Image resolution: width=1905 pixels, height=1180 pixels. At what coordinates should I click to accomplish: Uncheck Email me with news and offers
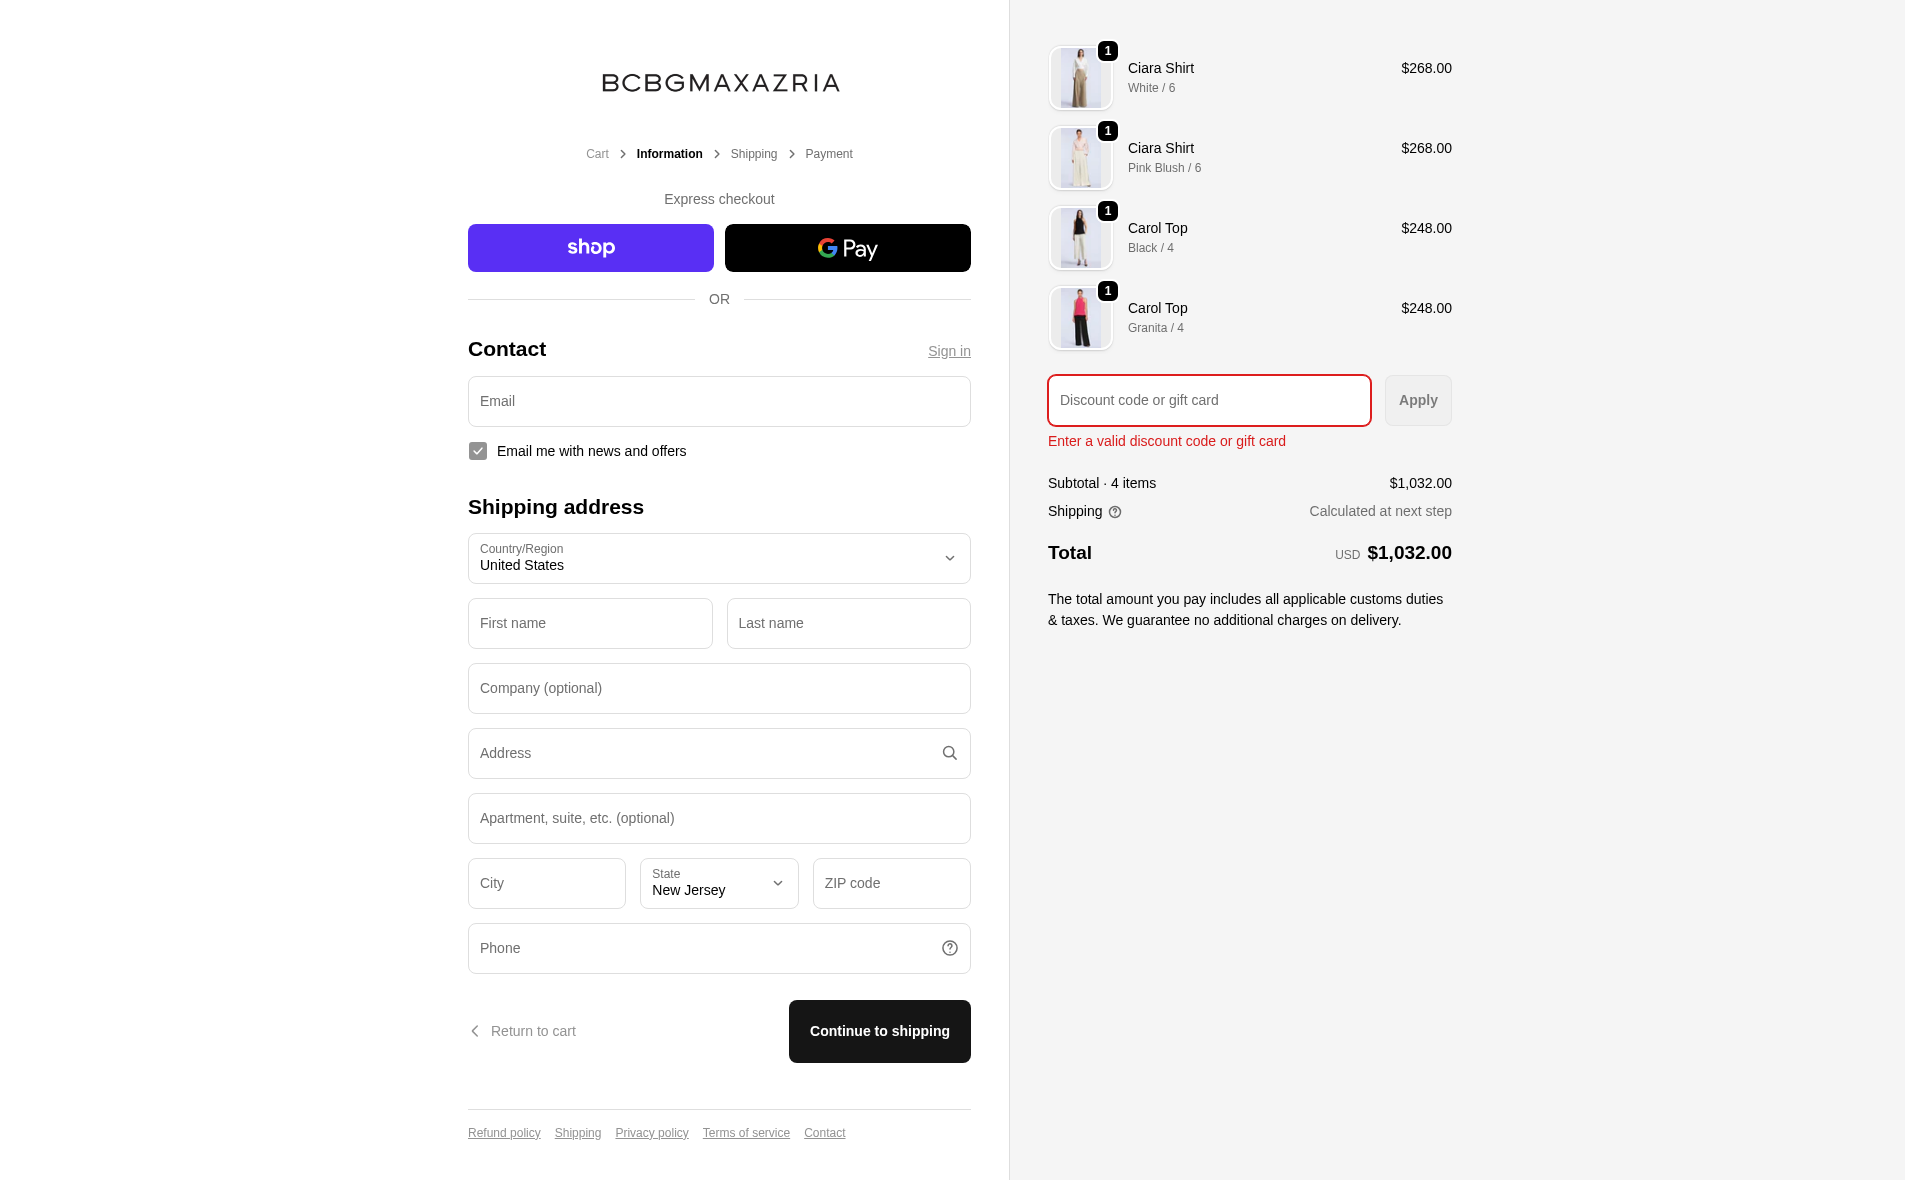[x=478, y=451]
